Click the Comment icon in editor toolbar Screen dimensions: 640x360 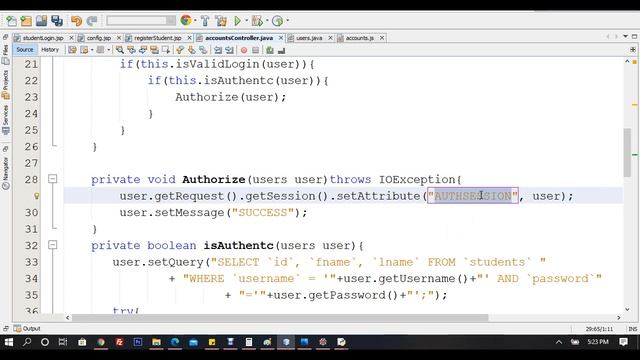click(270, 50)
